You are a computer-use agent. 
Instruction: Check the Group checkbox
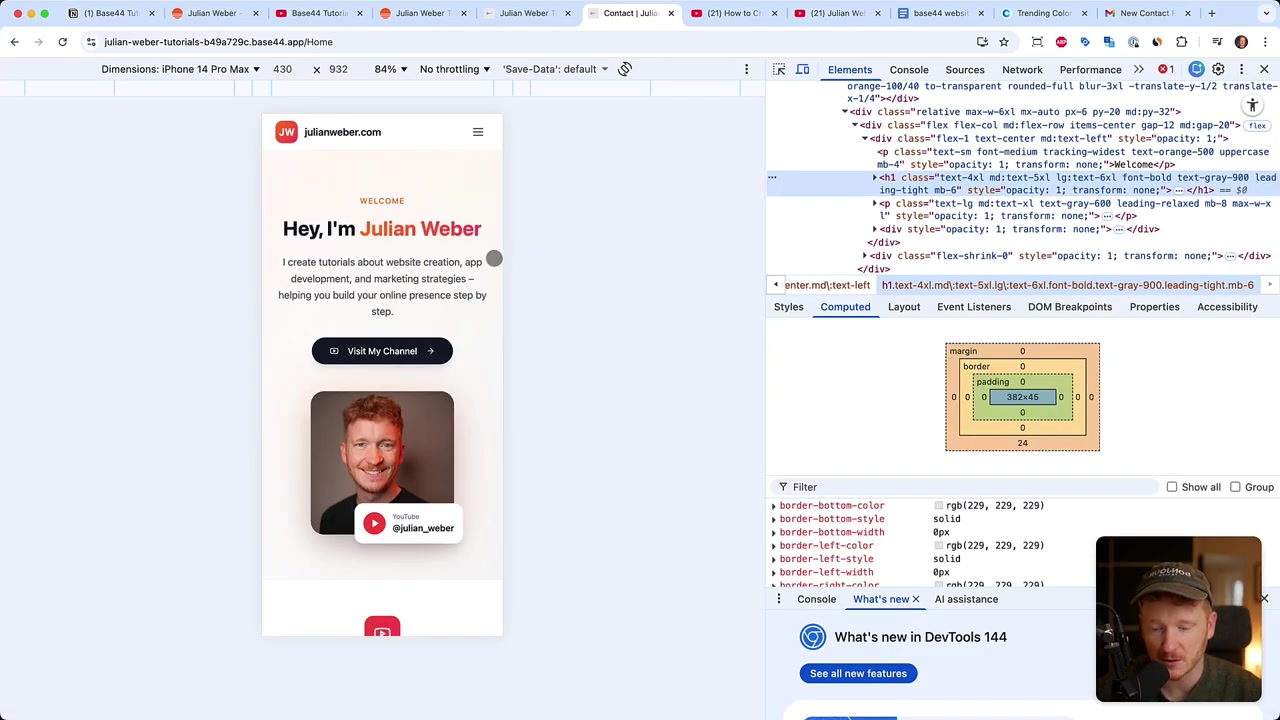(x=1235, y=487)
